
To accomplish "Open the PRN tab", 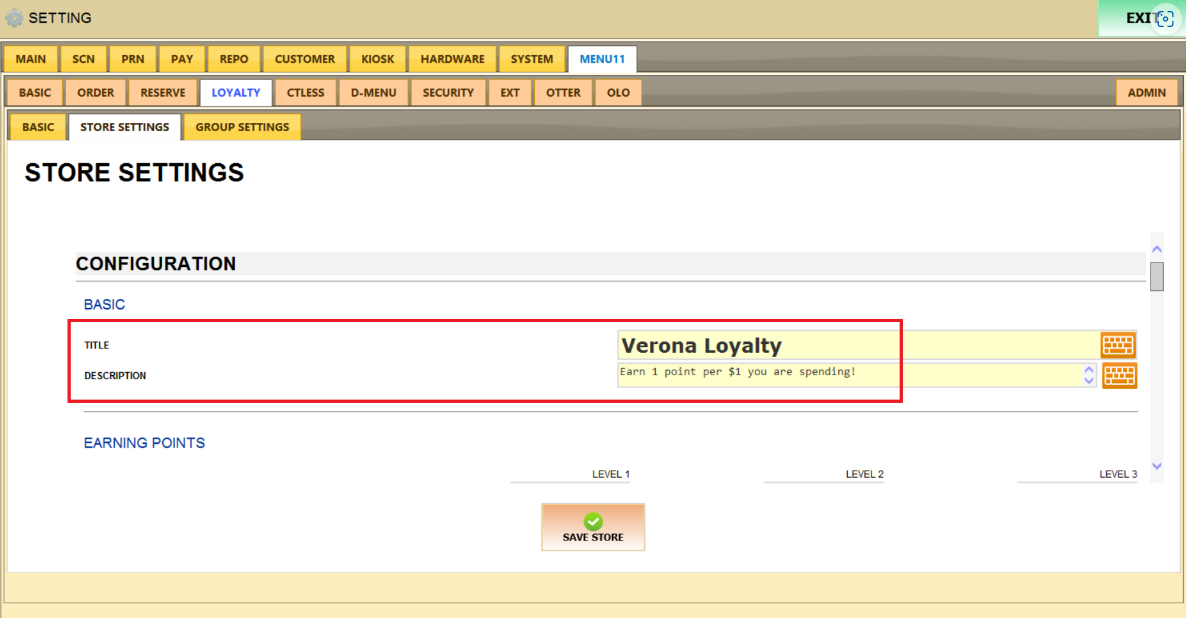I will click(x=133, y=59).
